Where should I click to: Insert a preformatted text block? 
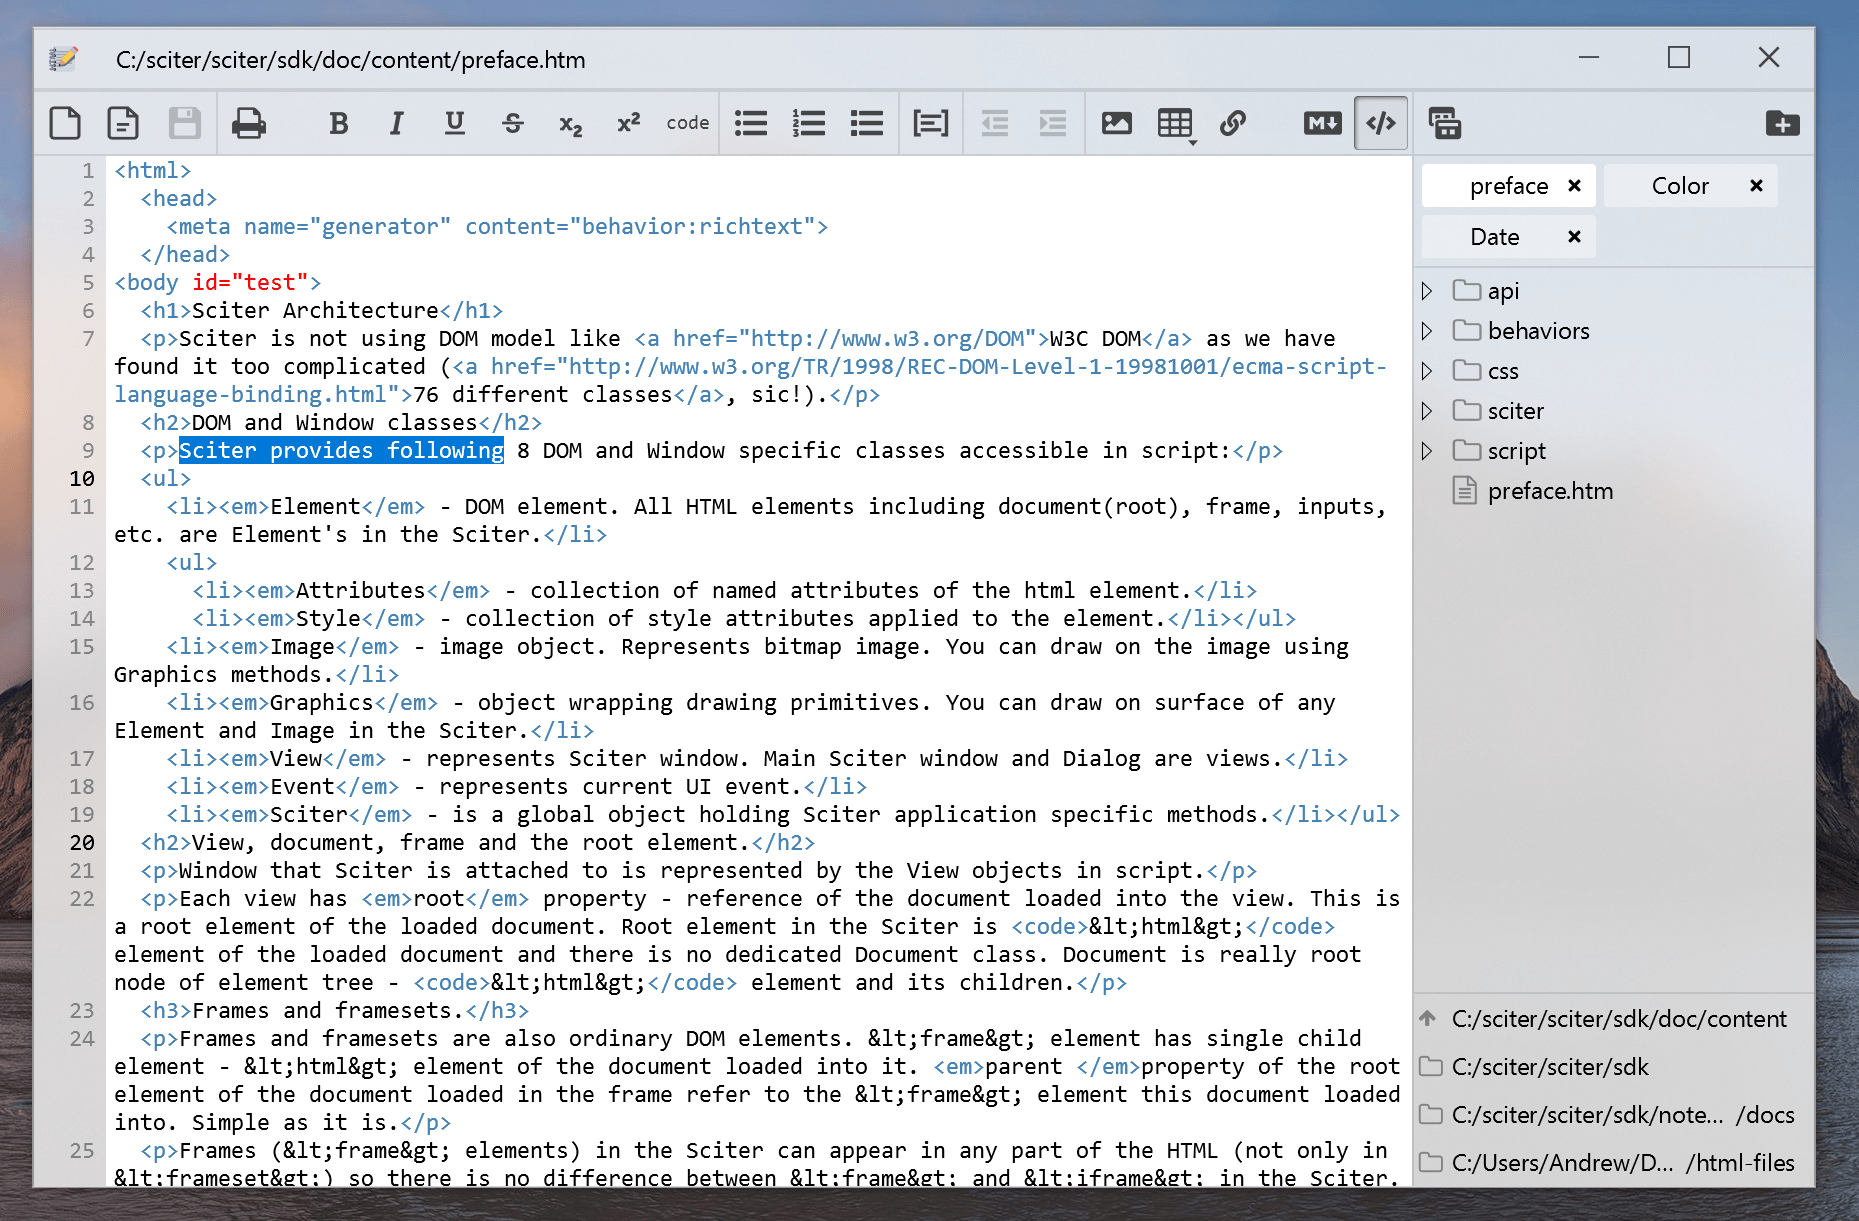(931, 123)
